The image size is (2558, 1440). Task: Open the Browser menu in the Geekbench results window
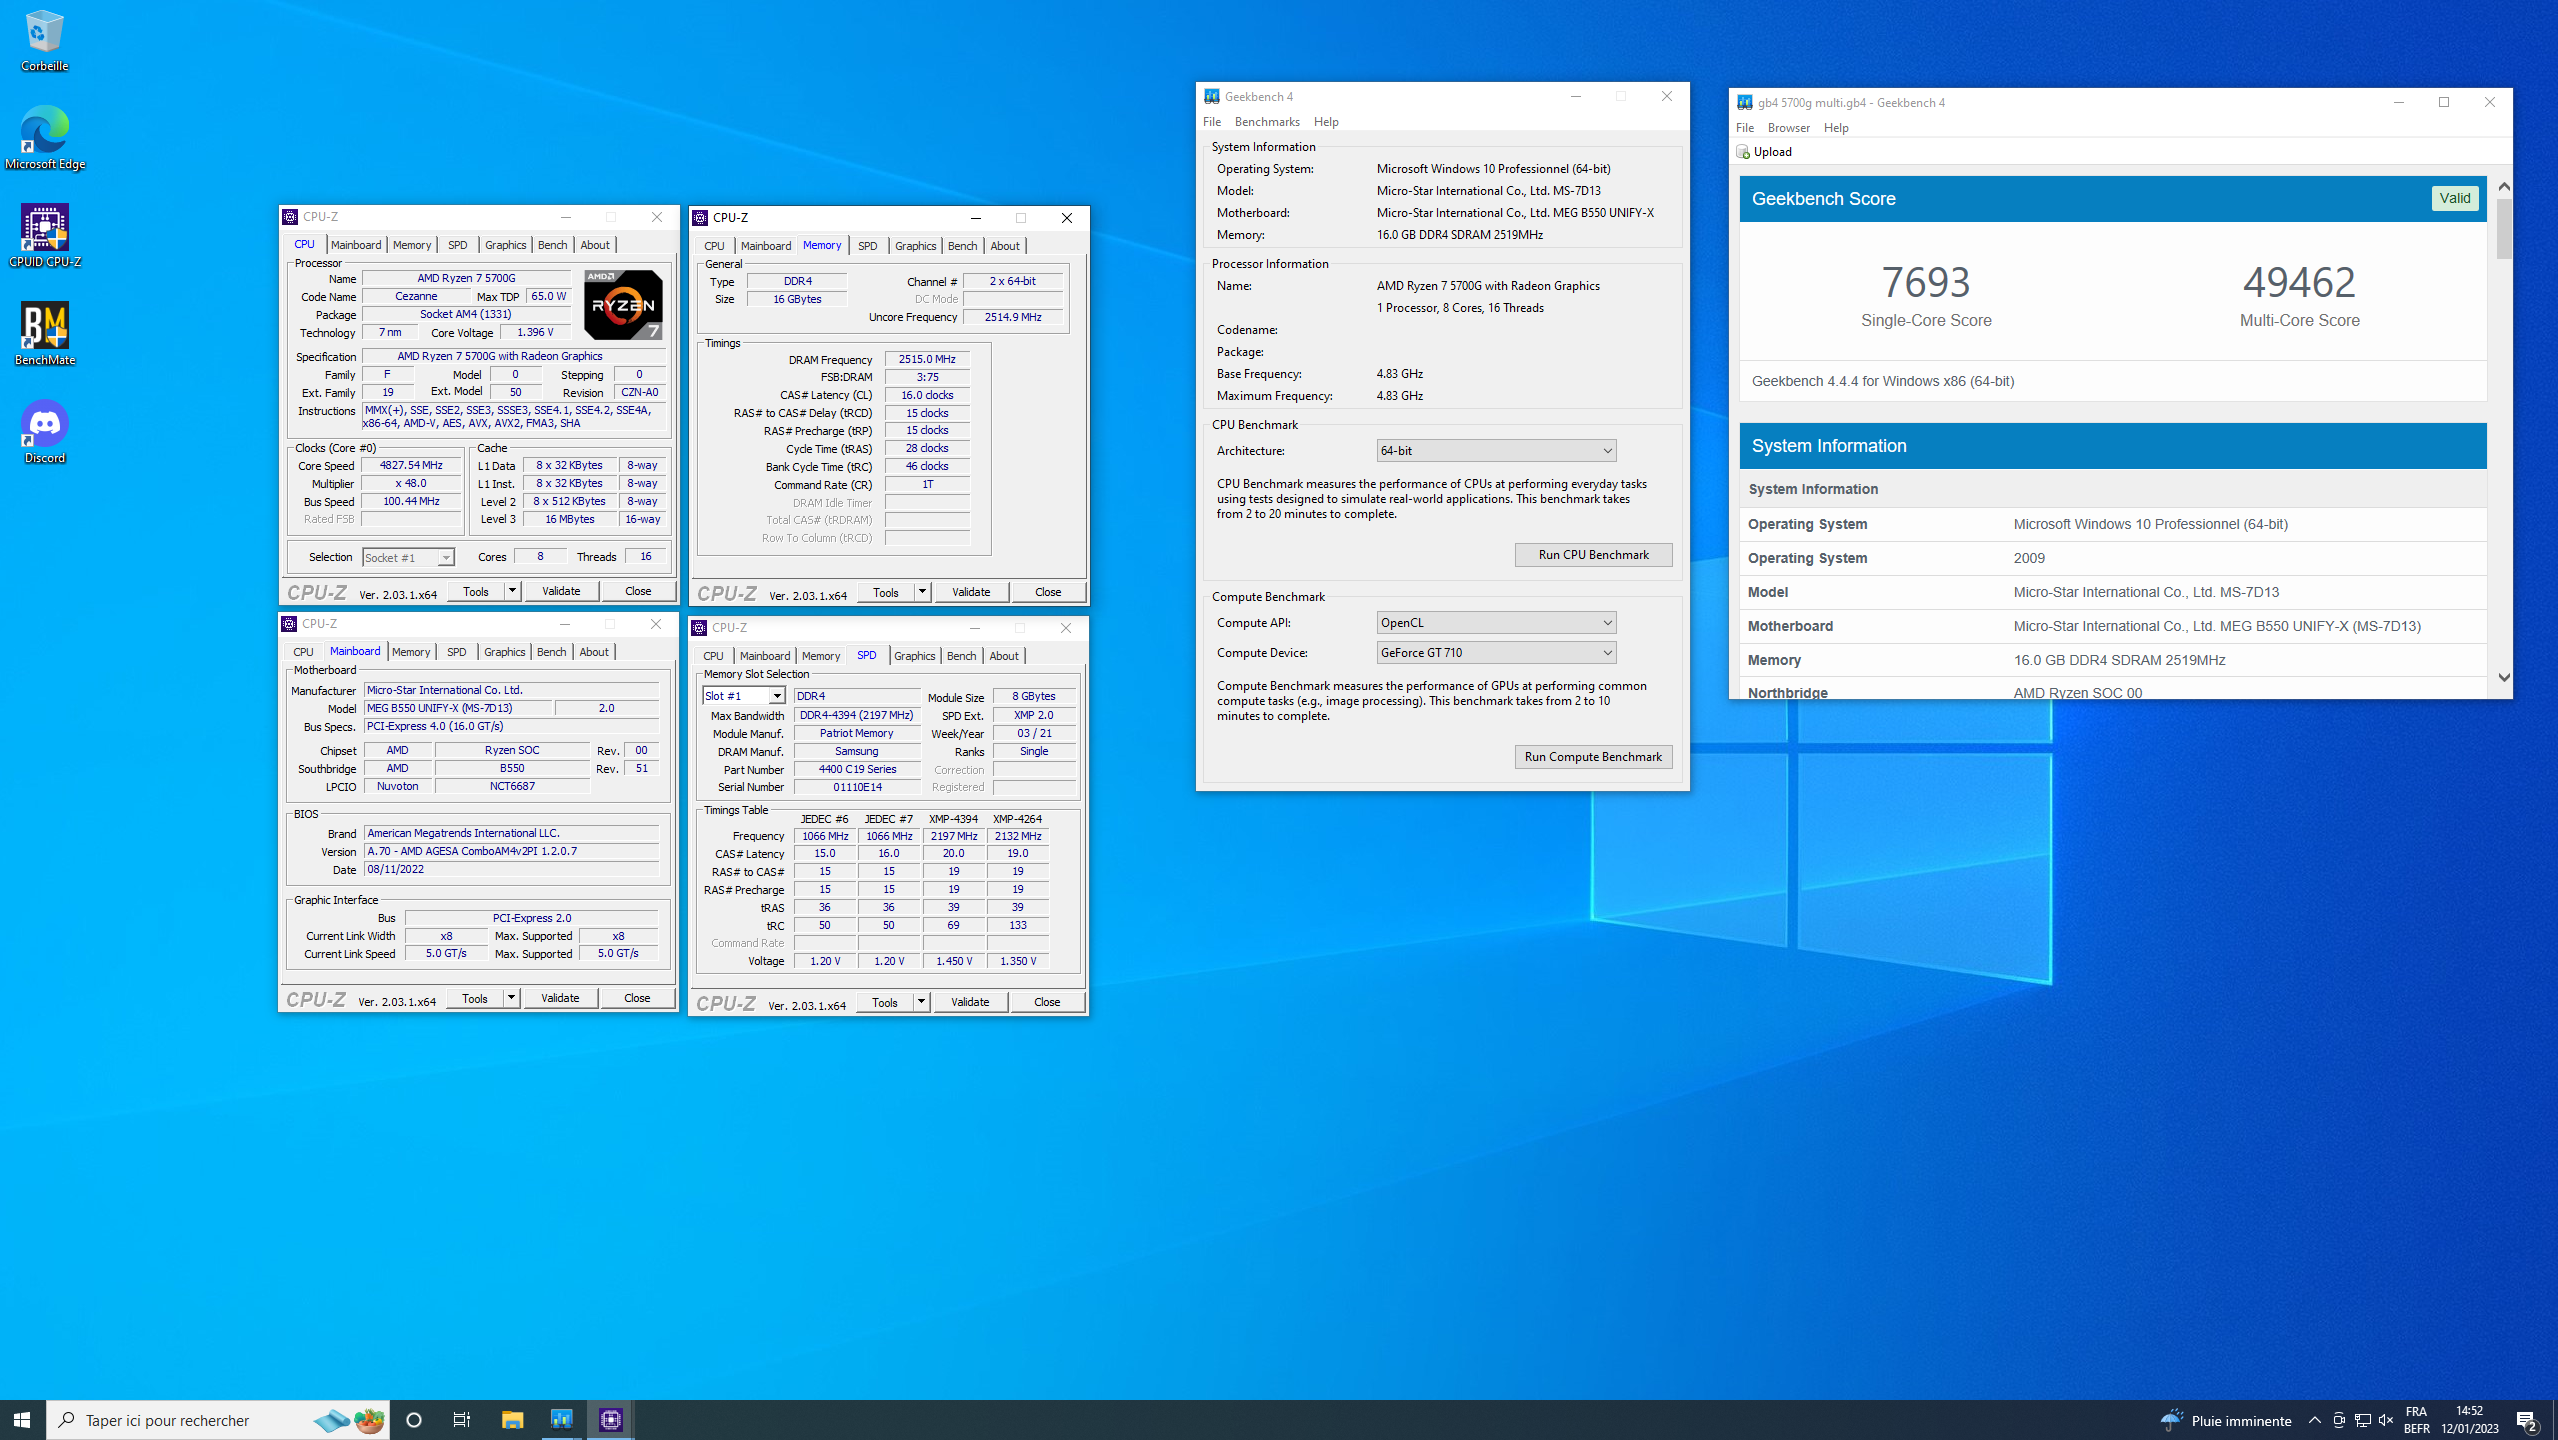point(1788,128)
